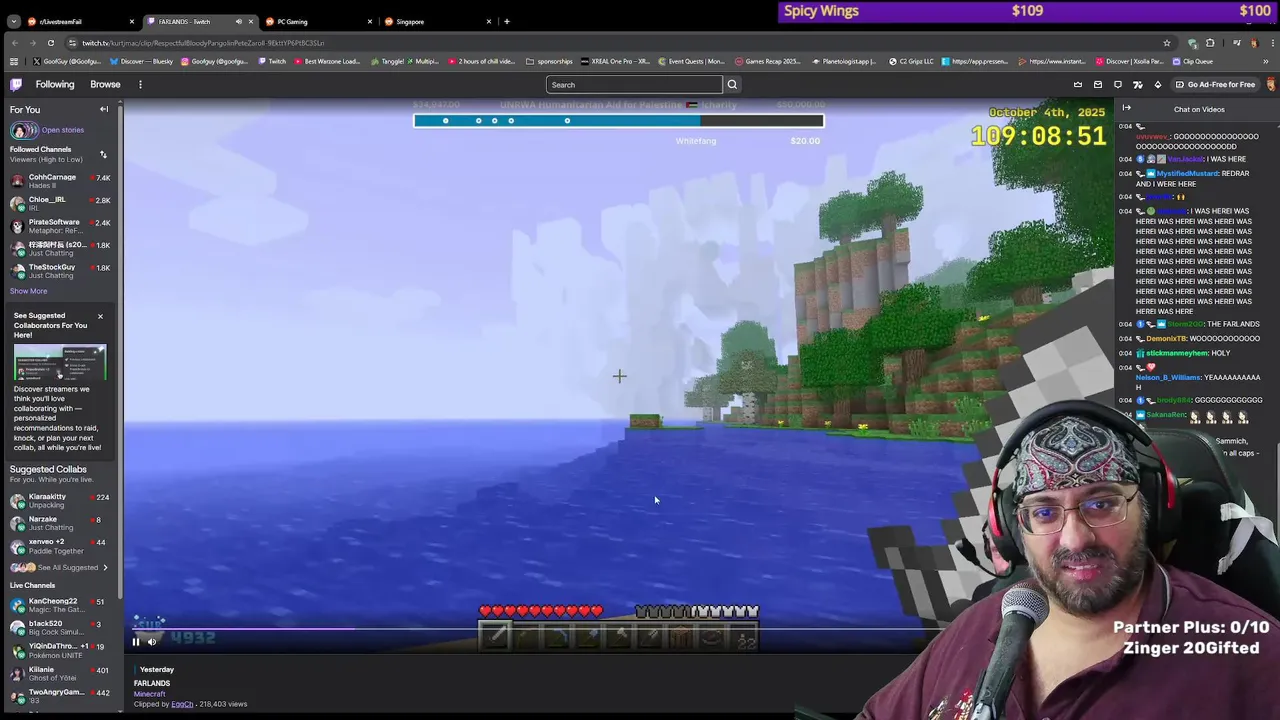The image size is (1280, 720).
Task: Open the browser extensions puzzle icon
Action: coord(1210,43)
